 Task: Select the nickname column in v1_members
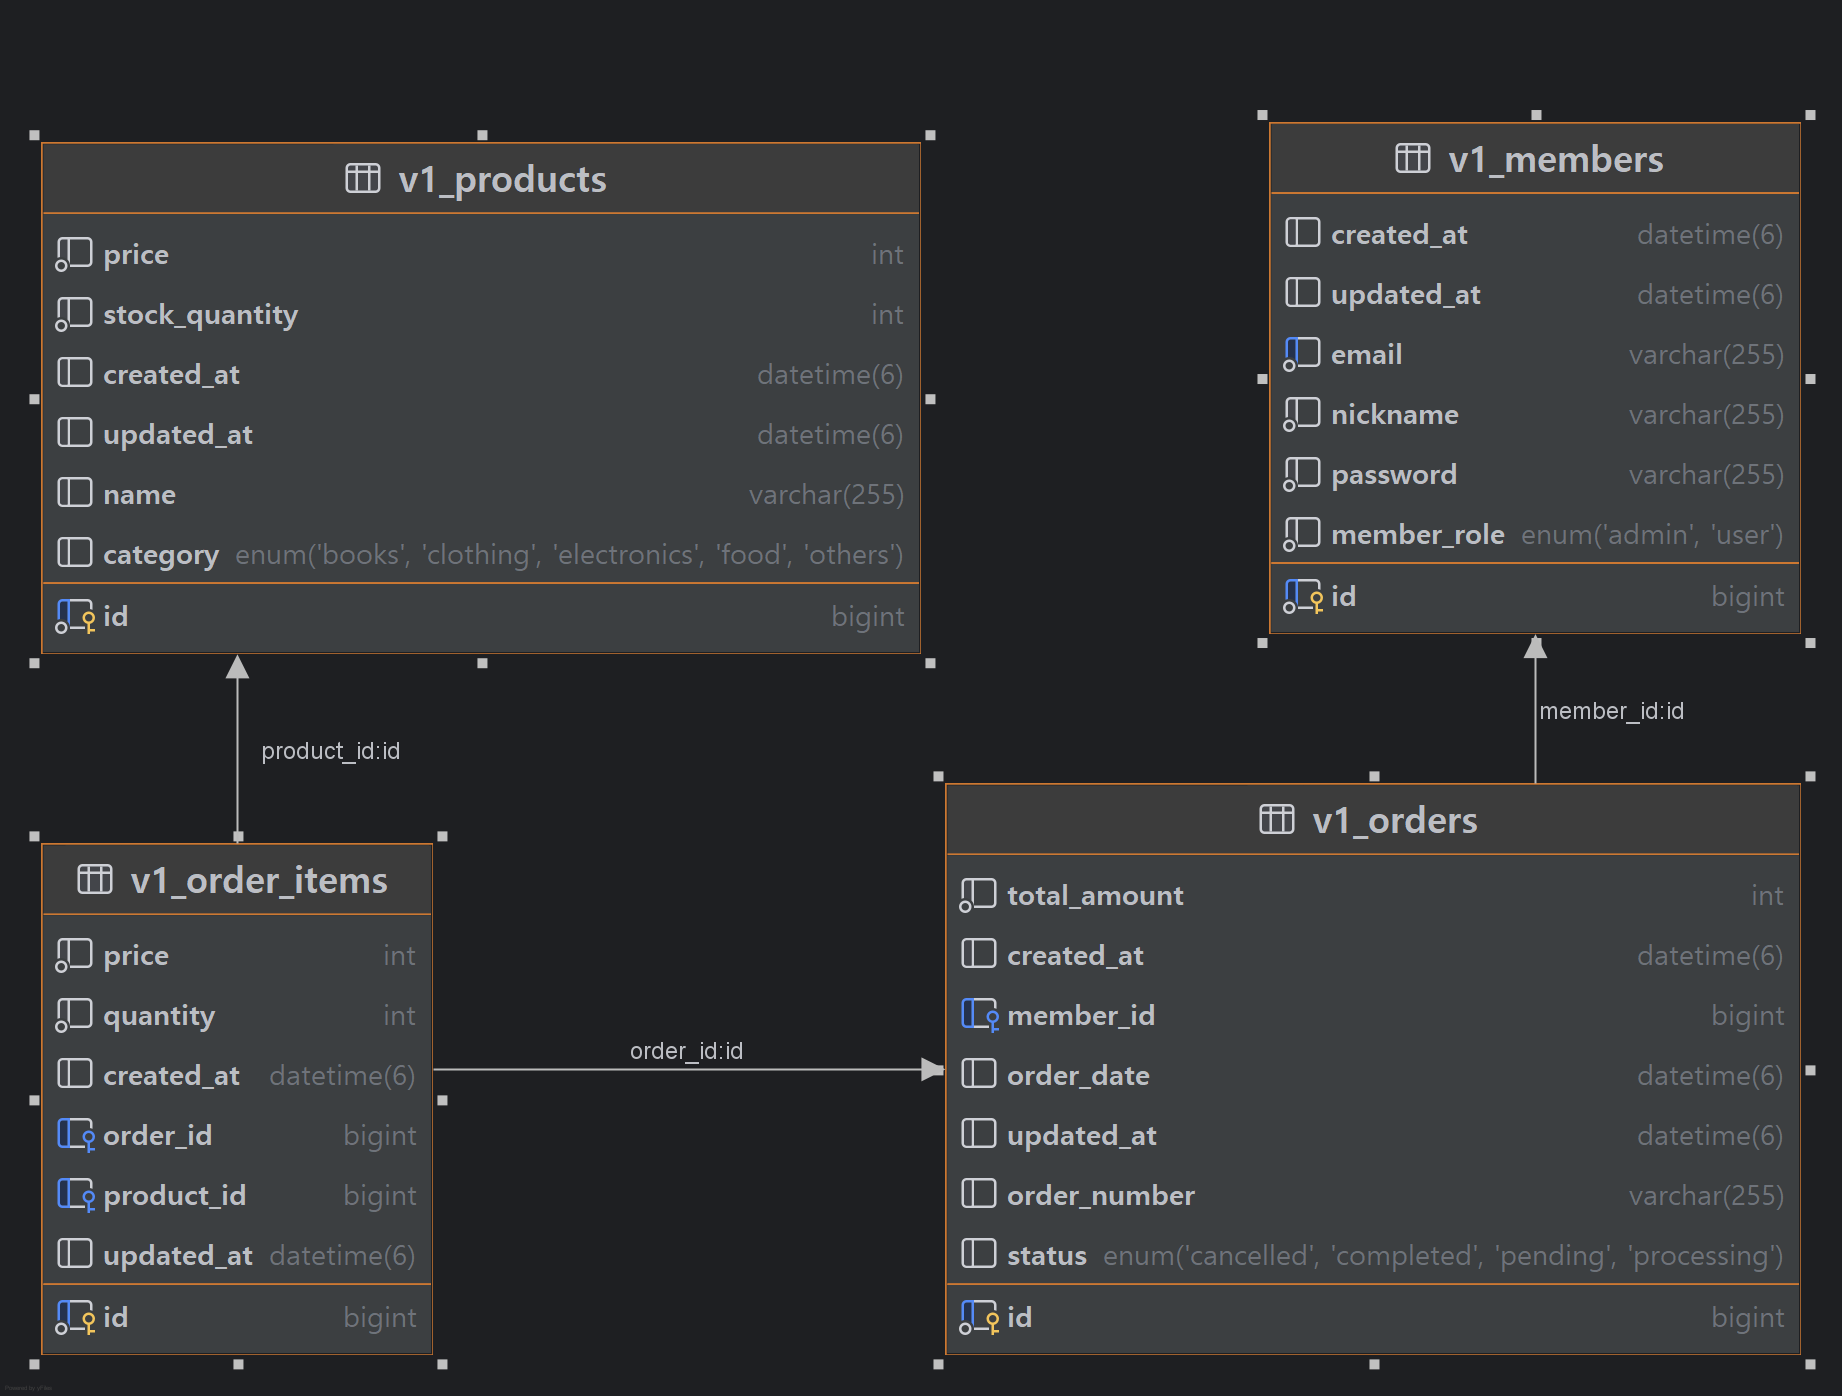point(1535,414)
